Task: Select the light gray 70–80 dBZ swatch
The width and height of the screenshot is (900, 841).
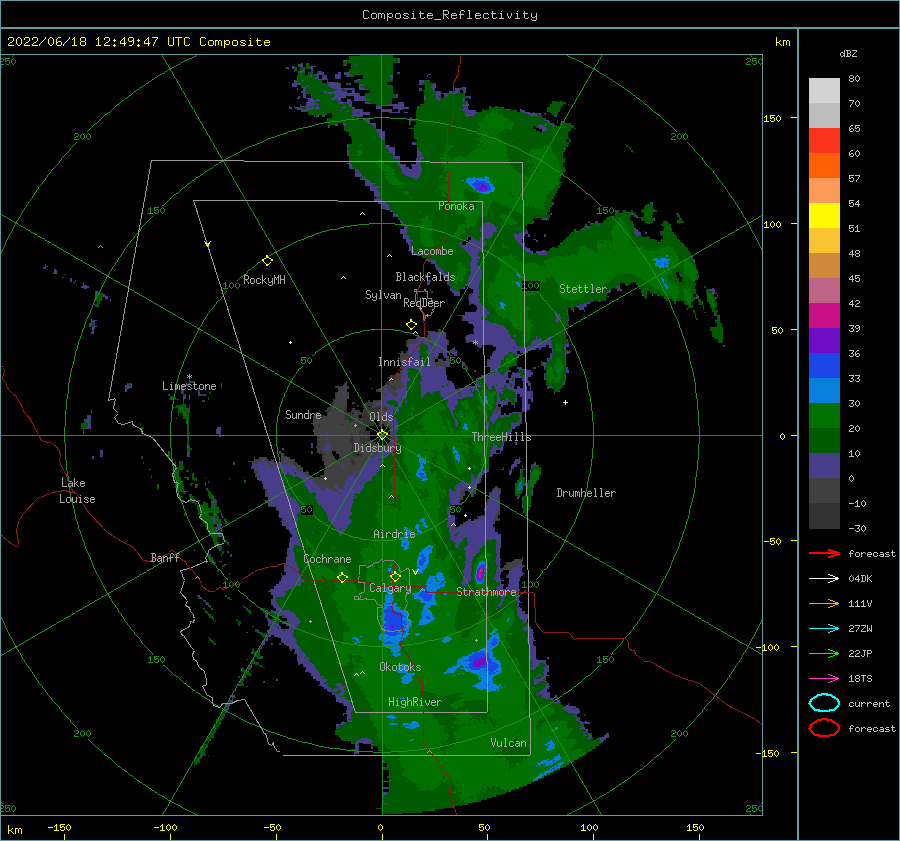Action: pos(824,91)
